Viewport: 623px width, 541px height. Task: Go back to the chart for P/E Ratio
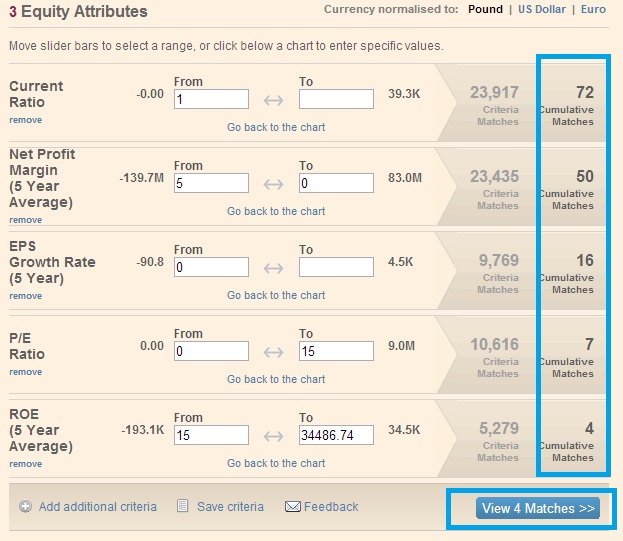click(x=276, y=379)
